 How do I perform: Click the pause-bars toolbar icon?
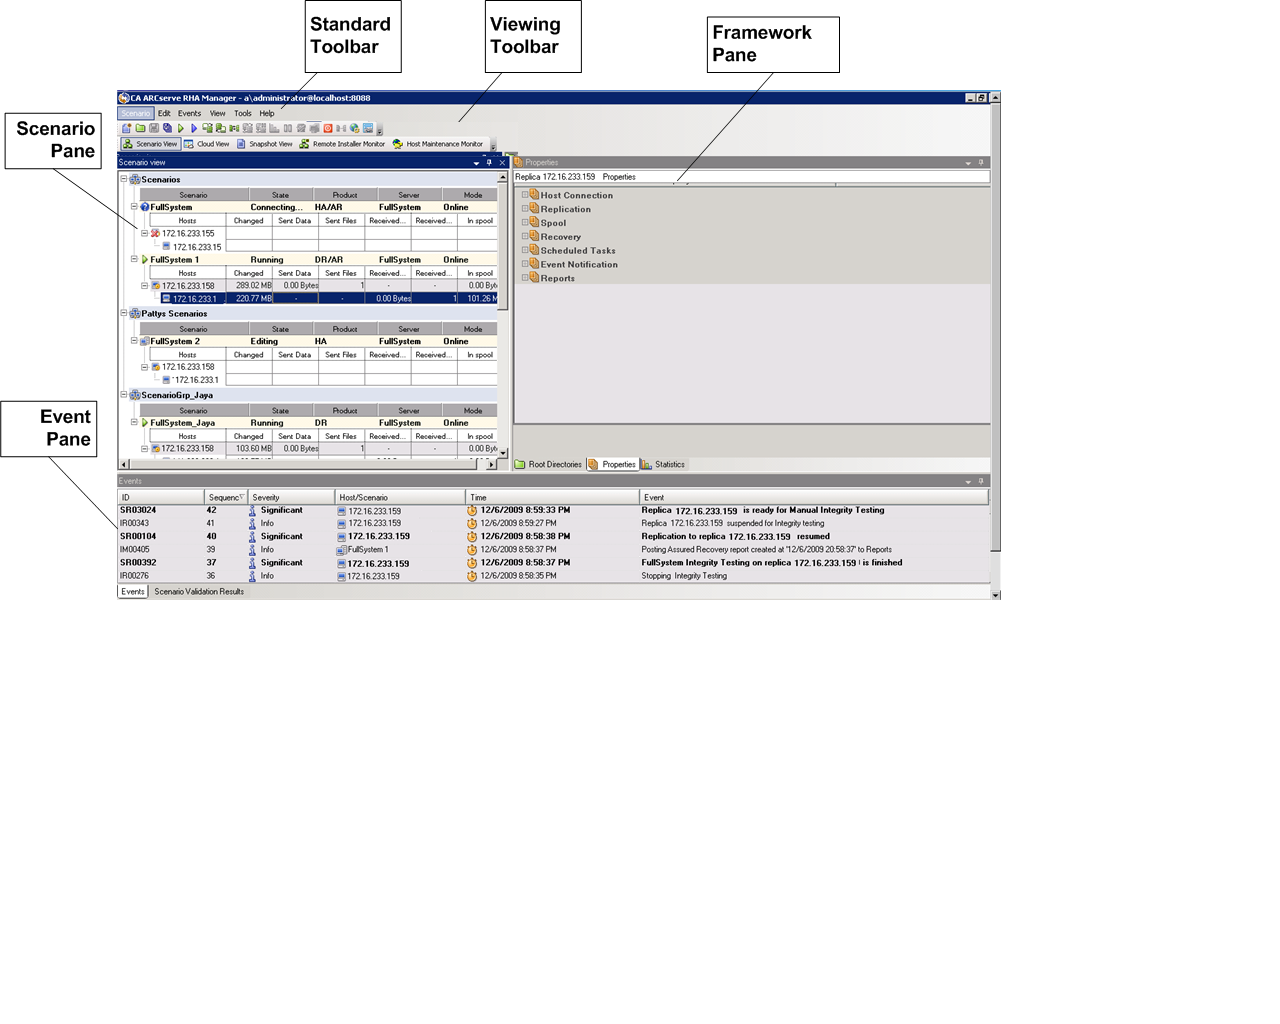point(288,128)
